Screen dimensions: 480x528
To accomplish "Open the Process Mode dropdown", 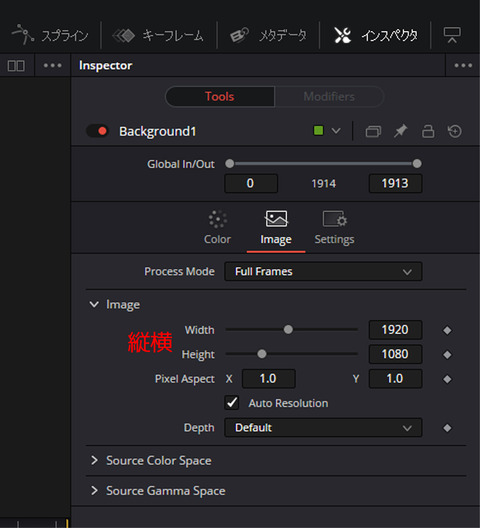I will tap(323, 271).
